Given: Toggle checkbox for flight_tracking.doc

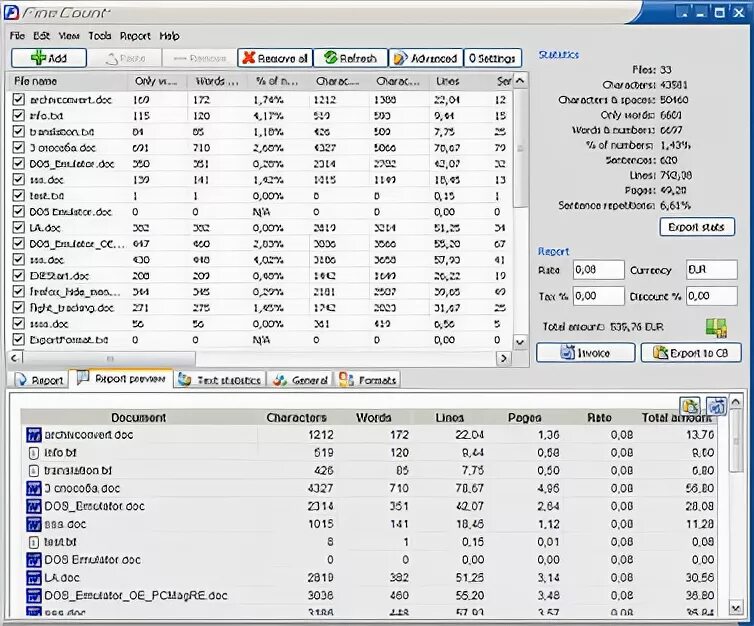Looking at the screenshot, I should 18,308.
